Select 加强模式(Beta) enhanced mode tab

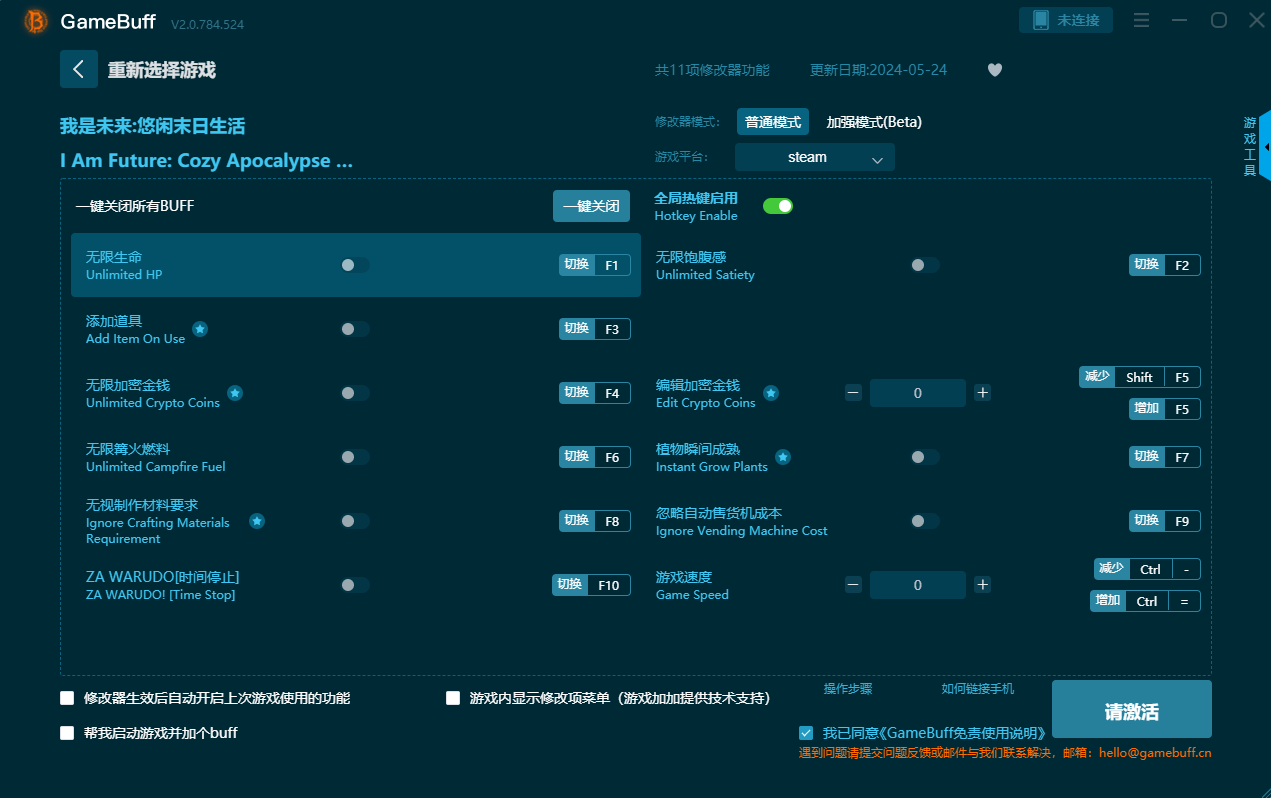click(874, 122)
